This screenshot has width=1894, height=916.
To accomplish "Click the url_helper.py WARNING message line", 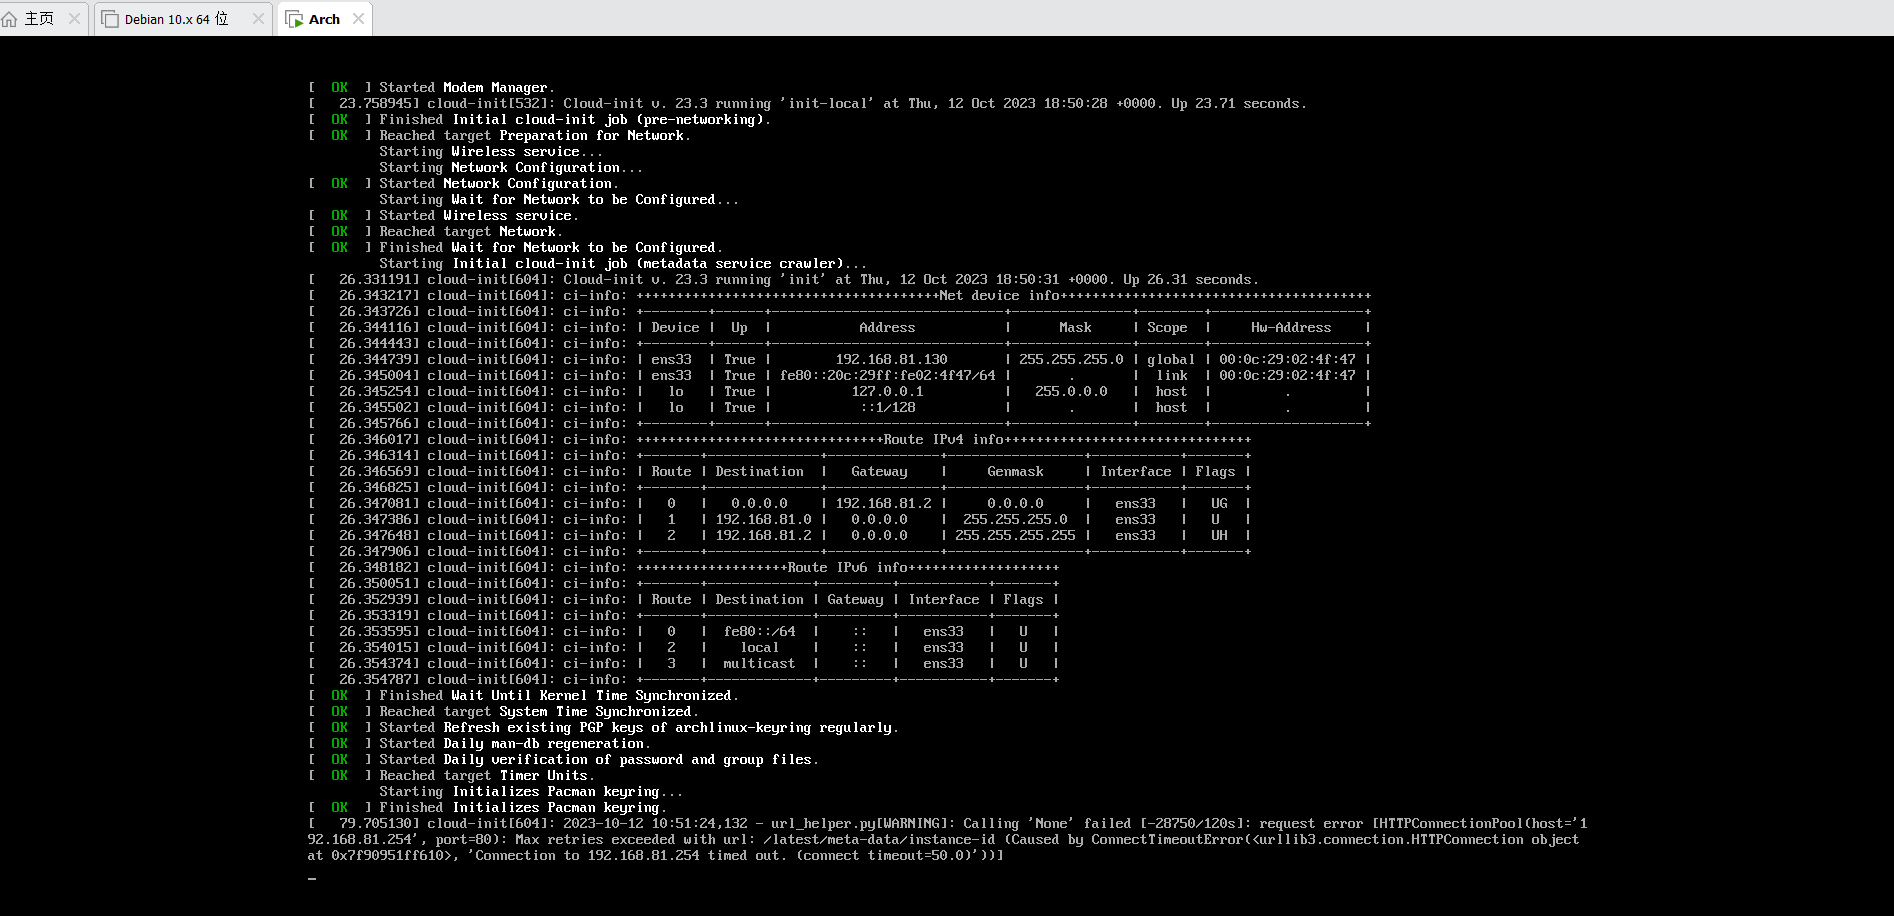I will pyautogui.click(x=947, y=824).
